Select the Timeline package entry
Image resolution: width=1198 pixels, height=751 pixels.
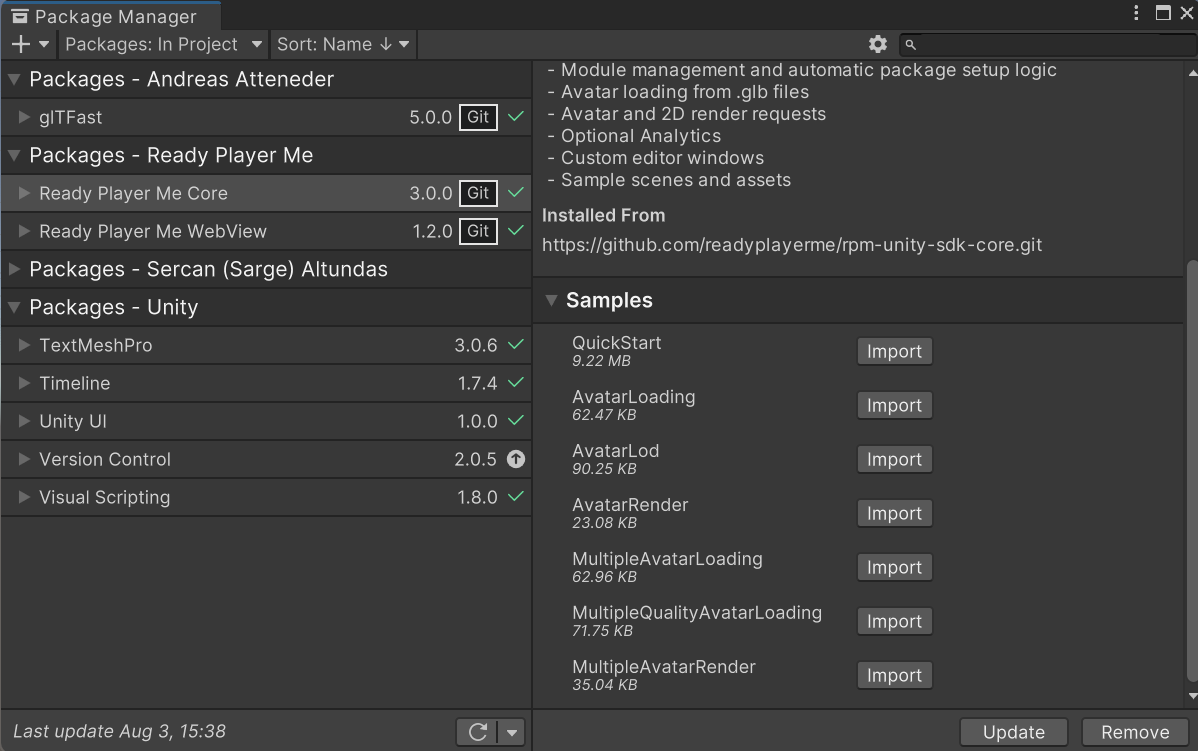click(x=75, y=383)
